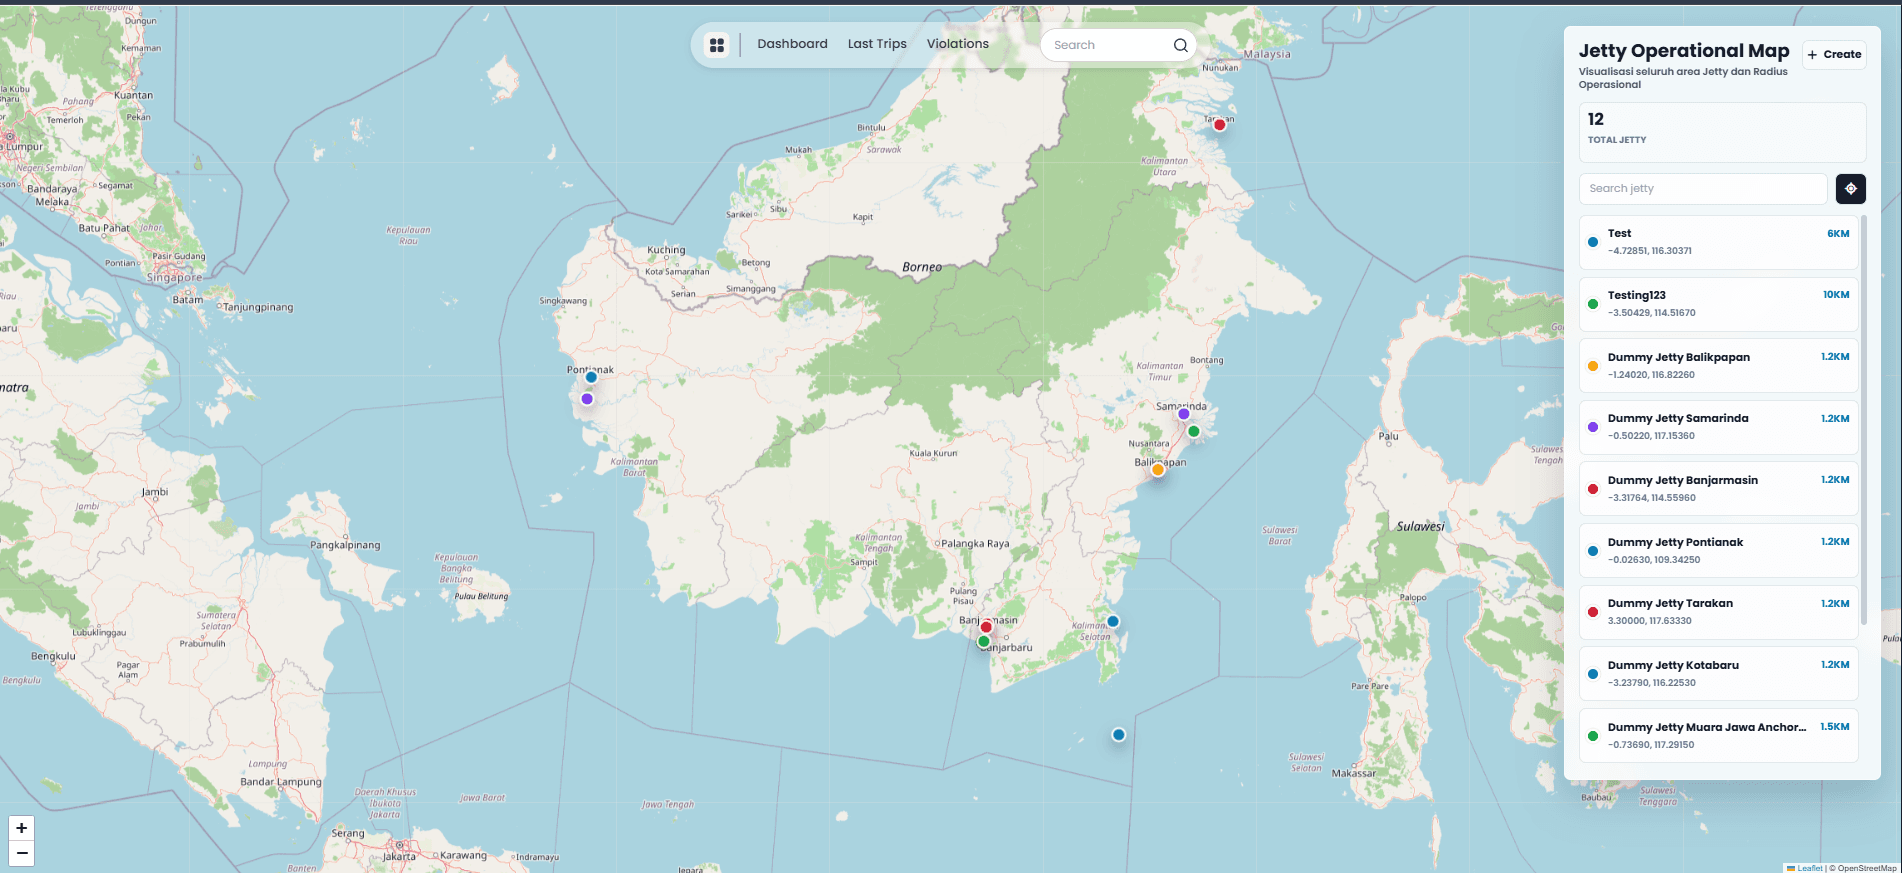Click the locate-me crosshair button

click(x=1851, y=189)
